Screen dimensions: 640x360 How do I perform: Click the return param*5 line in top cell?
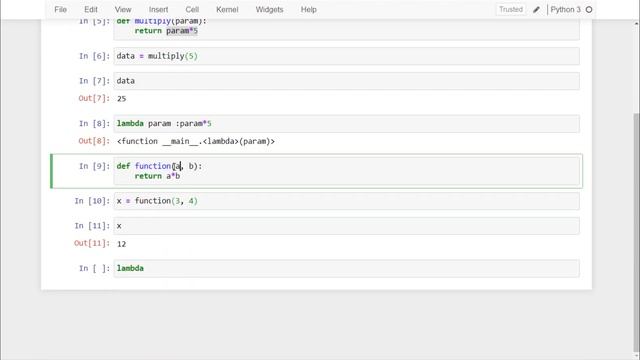(166, 31)
